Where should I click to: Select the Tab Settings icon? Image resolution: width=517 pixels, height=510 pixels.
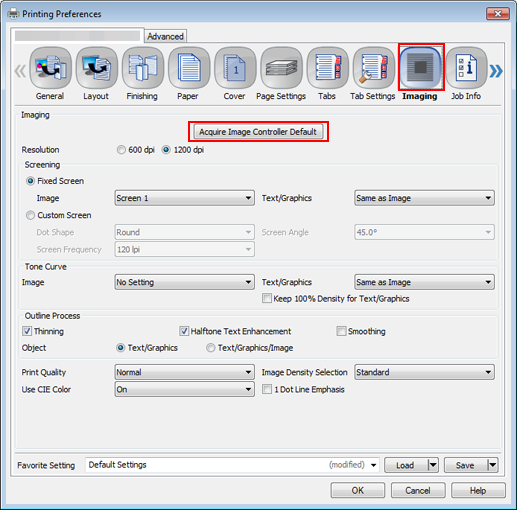(x=374, y=68)
